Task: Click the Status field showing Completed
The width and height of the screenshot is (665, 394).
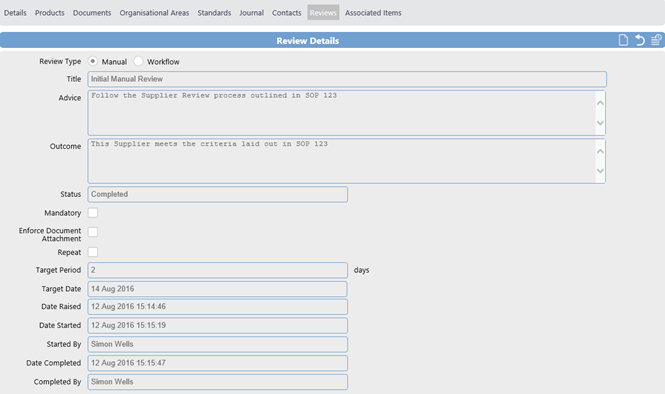Action: click(x=218, y=194)
